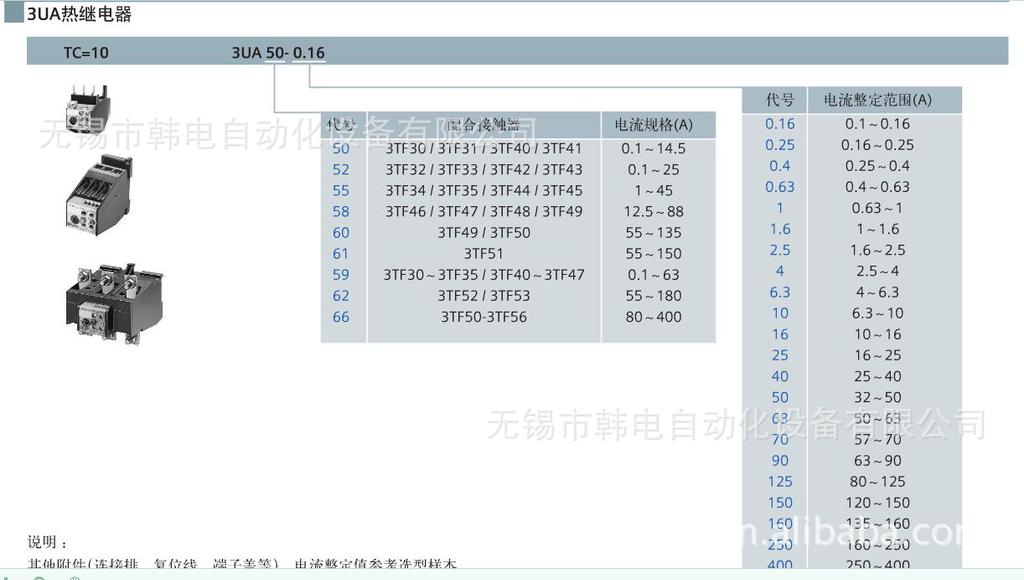1024x580 pixels.
Task: Select the 12.5~88 current spec cell
Action: click(x=653, y=211)
